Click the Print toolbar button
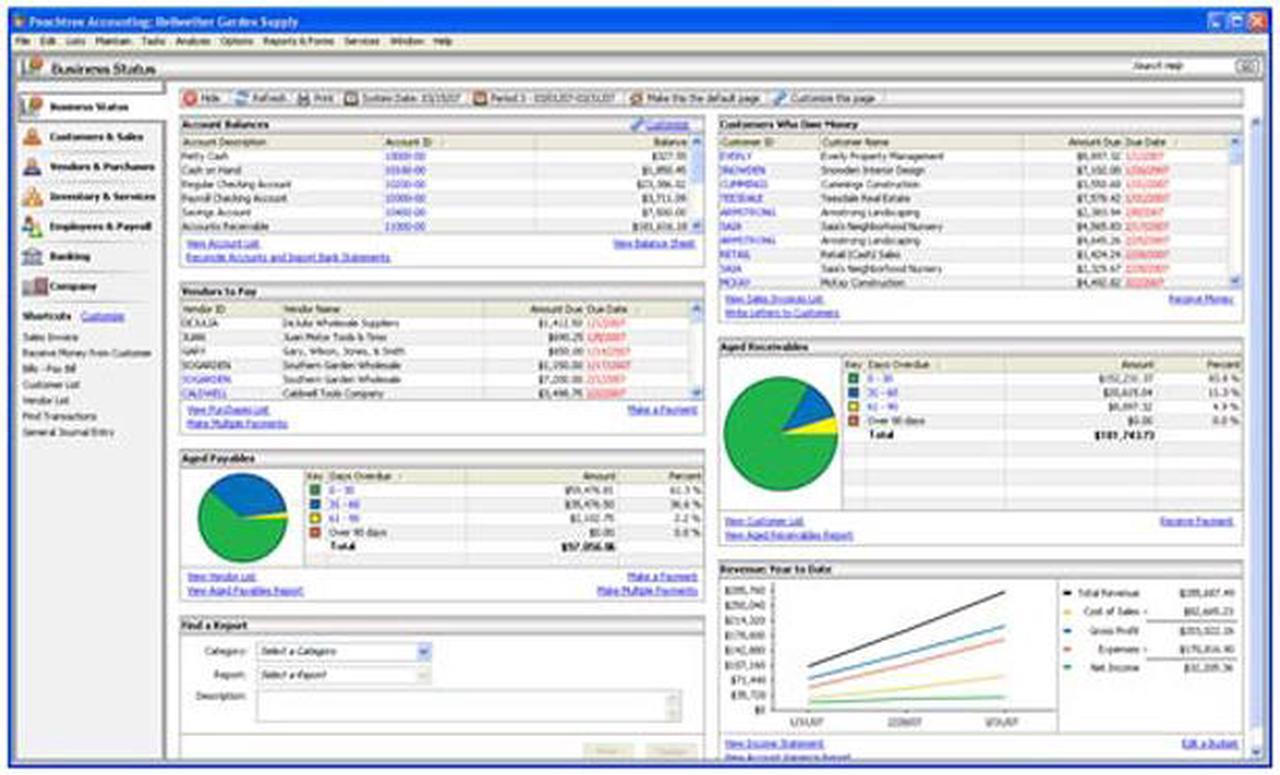1280x775 pixels. pos(316,99)
